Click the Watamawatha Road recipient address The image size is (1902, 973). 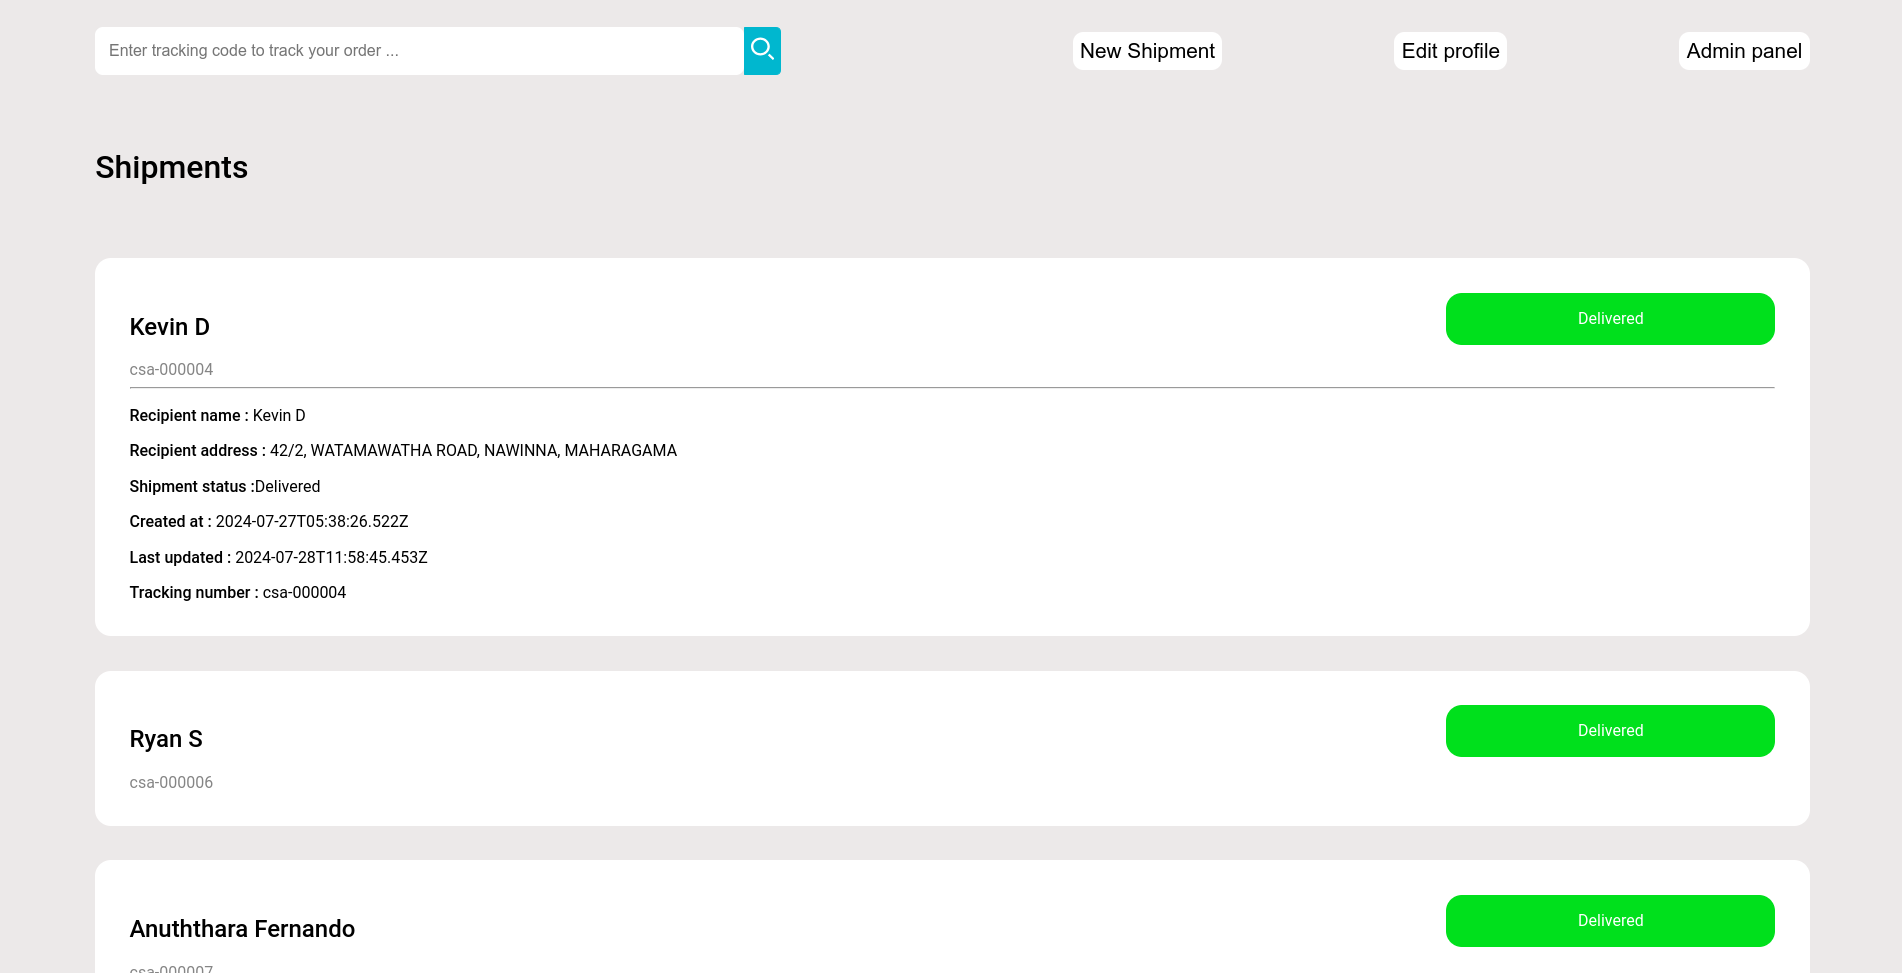click(472, 451)
